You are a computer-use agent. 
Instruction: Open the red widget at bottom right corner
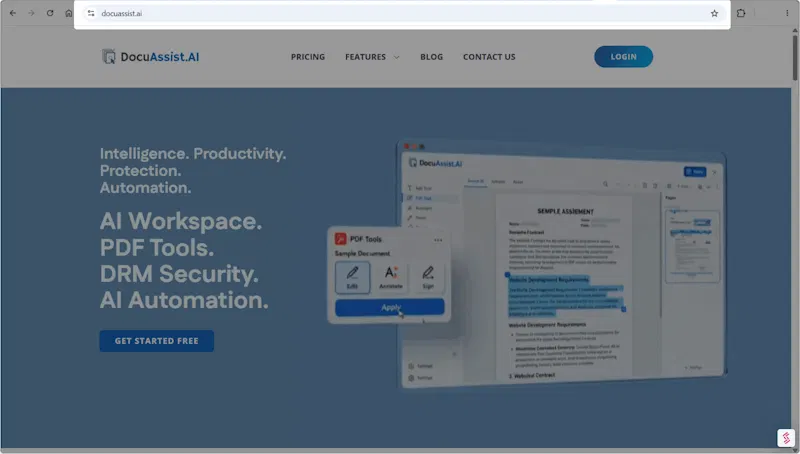click(786, 438)
